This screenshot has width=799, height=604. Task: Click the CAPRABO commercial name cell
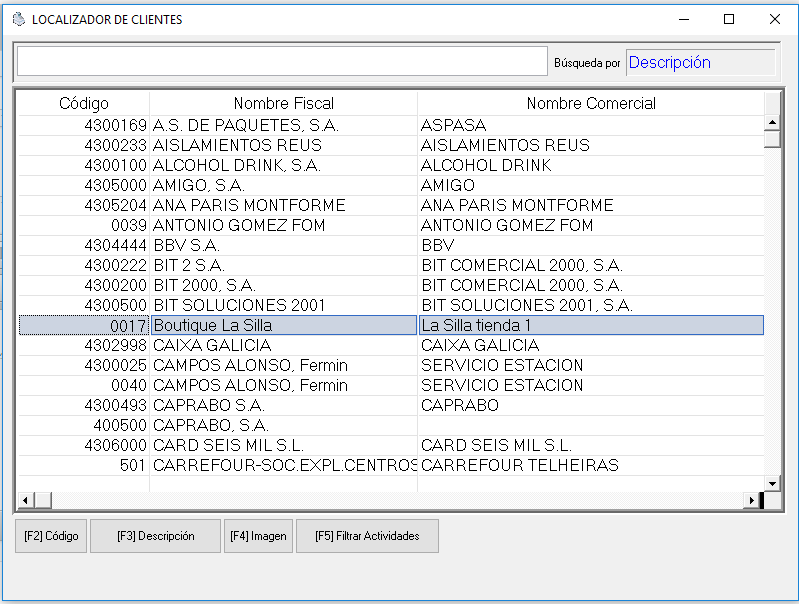[591, 405]
